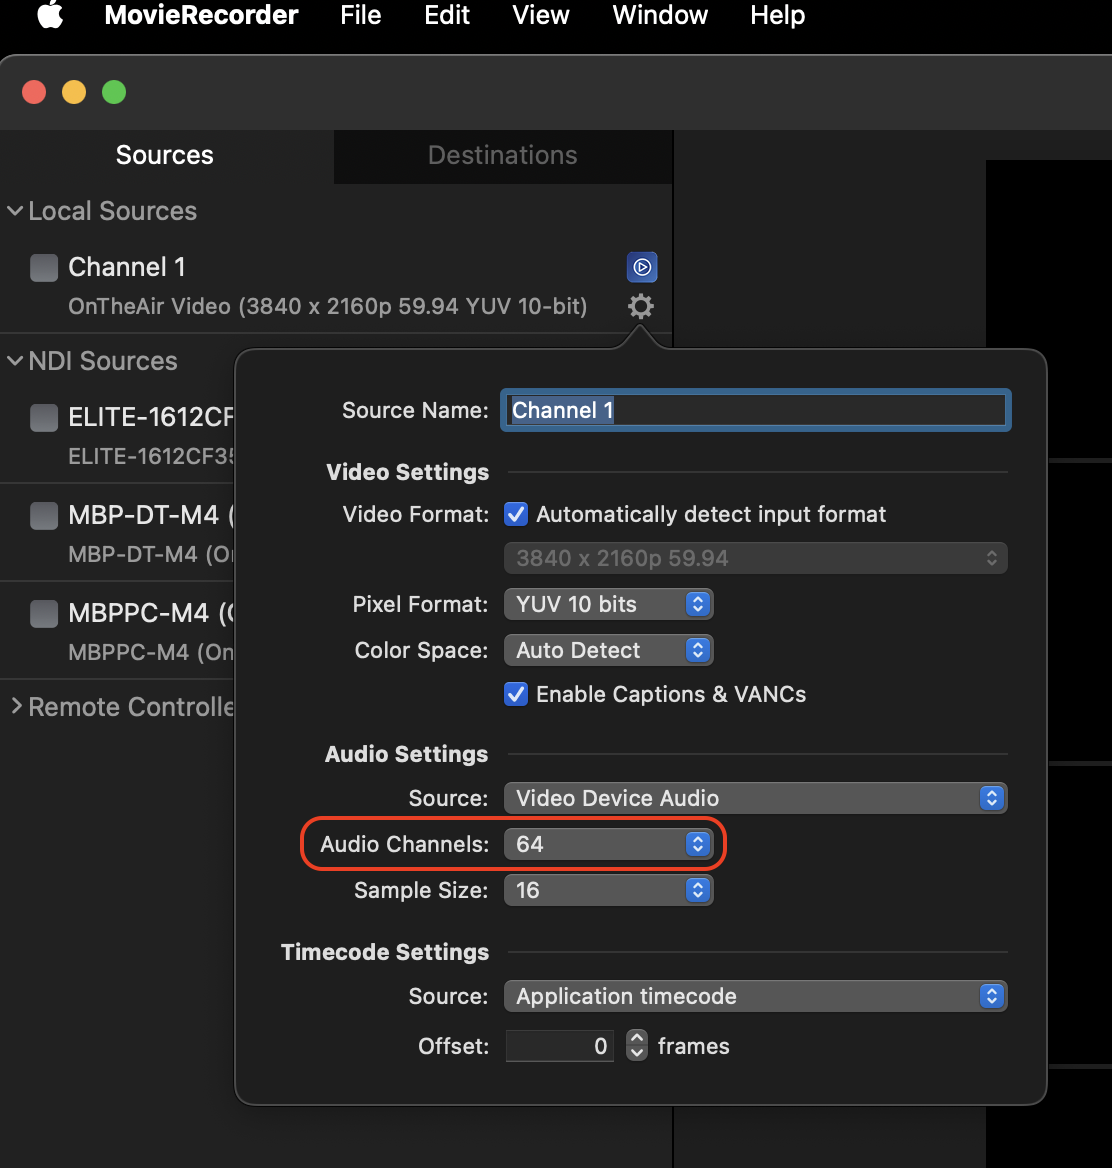The width and height of the screenshot is (1112, 1168).
Task: Click the Offset frames input field
Action: [x=559, y=1046]
